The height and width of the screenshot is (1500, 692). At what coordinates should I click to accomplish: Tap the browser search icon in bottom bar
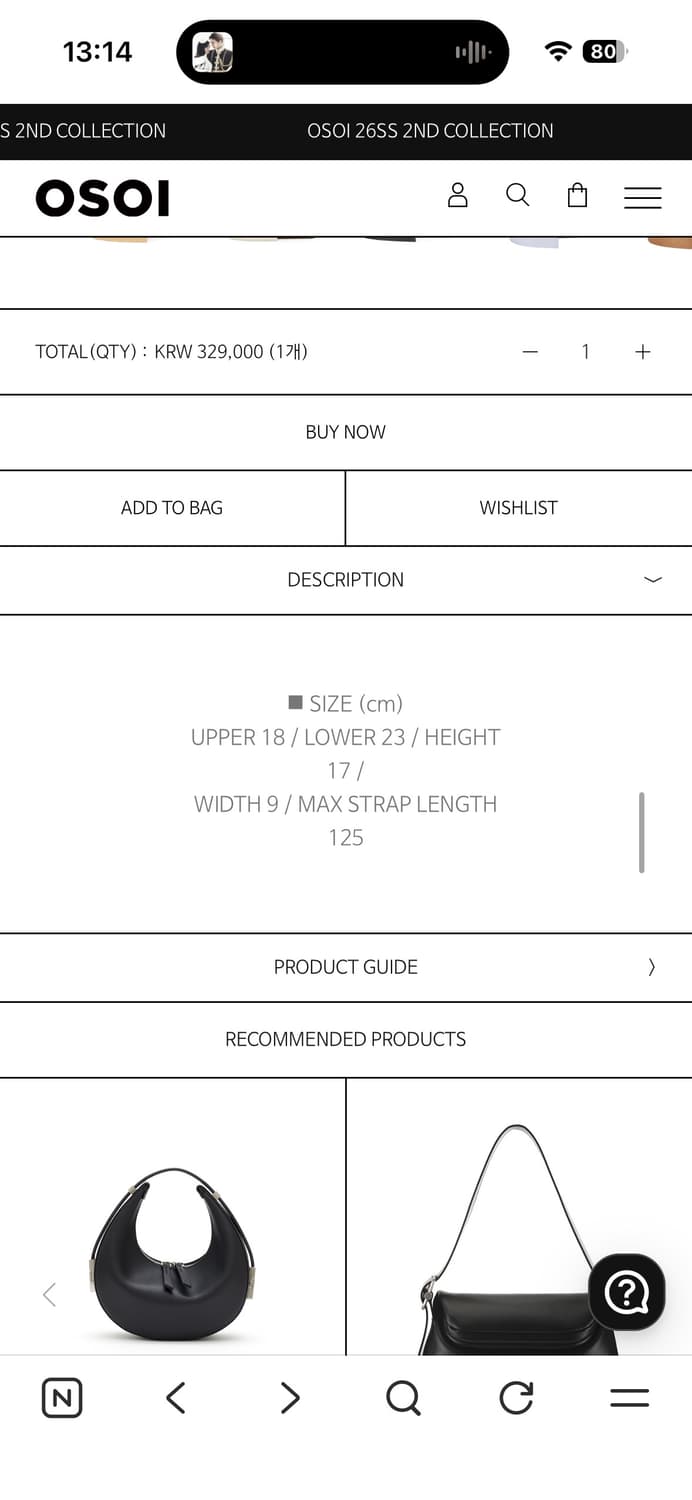point(403,1397)
